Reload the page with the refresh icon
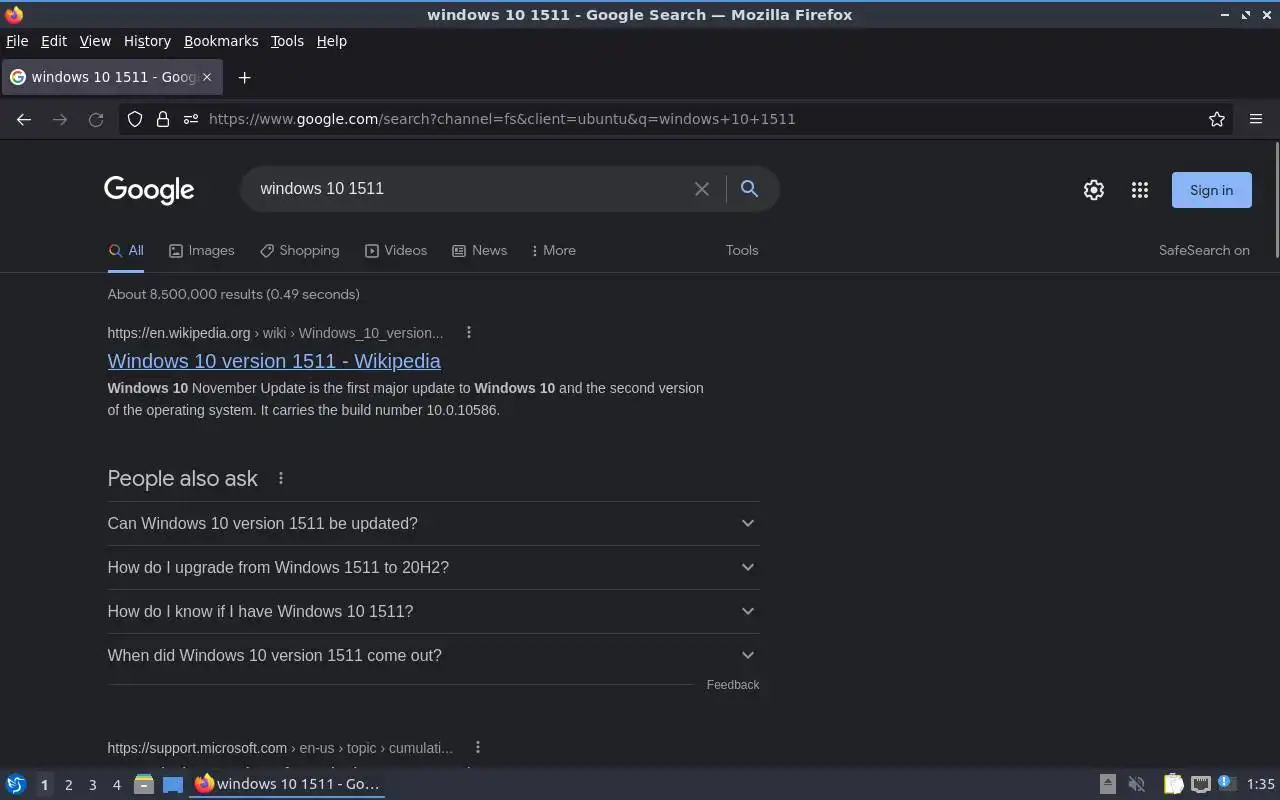 click(x=96, y=119)
